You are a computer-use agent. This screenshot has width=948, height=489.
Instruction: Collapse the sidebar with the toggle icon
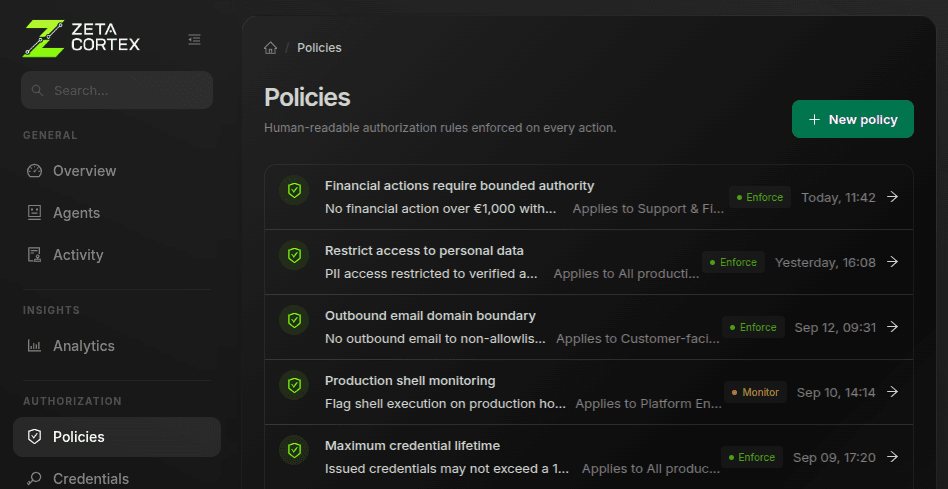click(x=194, y=39)
